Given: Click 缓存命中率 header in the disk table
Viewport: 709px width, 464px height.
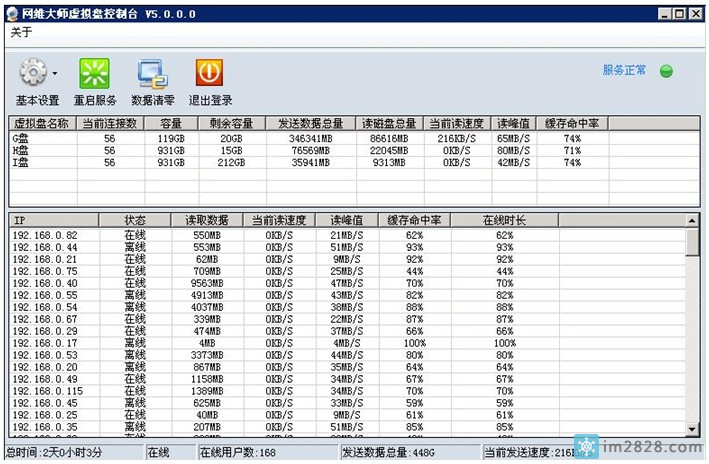Looking at the screenshot, I should [x=572, y=123].
